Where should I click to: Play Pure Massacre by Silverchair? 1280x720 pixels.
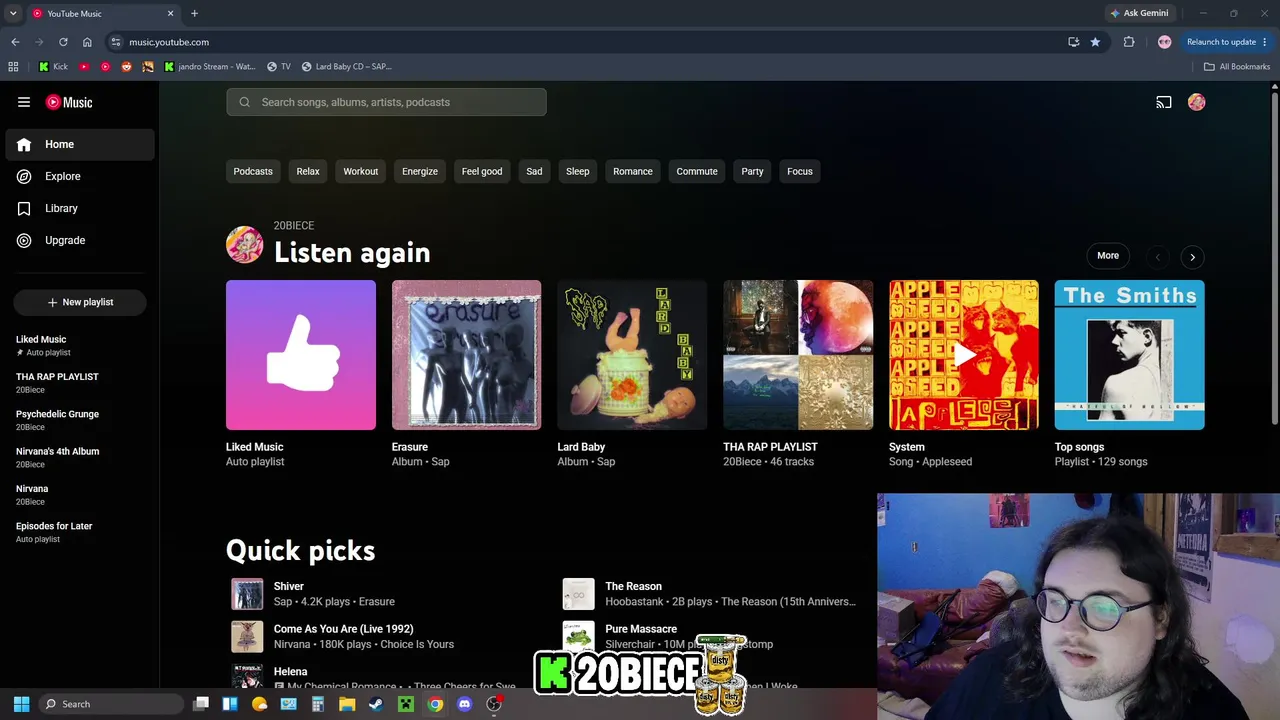pos(578,636)
